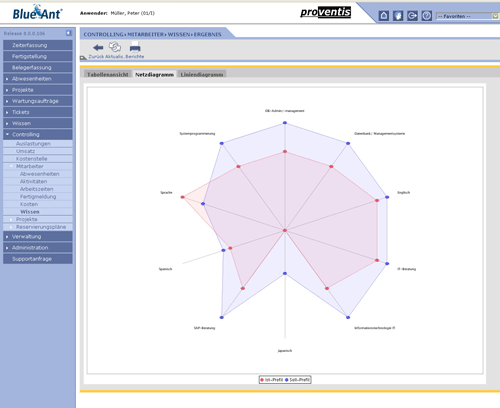Image resolution: width=500 pixels, height=408 pixels.
Task: Click the user name Müller, Peter
Action: point(133,13)
